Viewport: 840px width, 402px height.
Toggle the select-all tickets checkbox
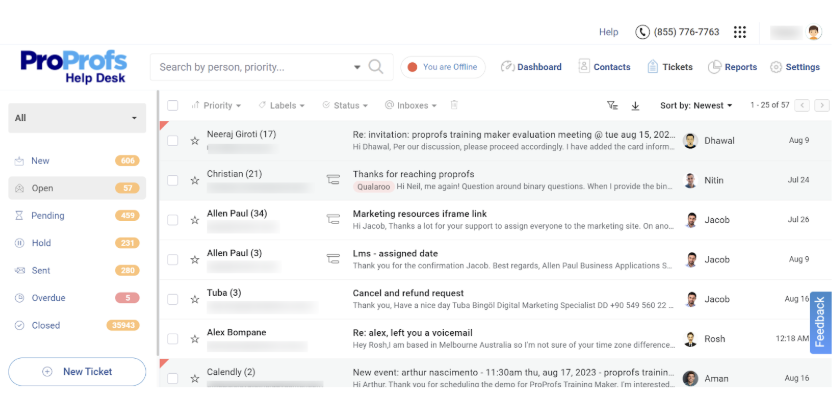[172, 106]
